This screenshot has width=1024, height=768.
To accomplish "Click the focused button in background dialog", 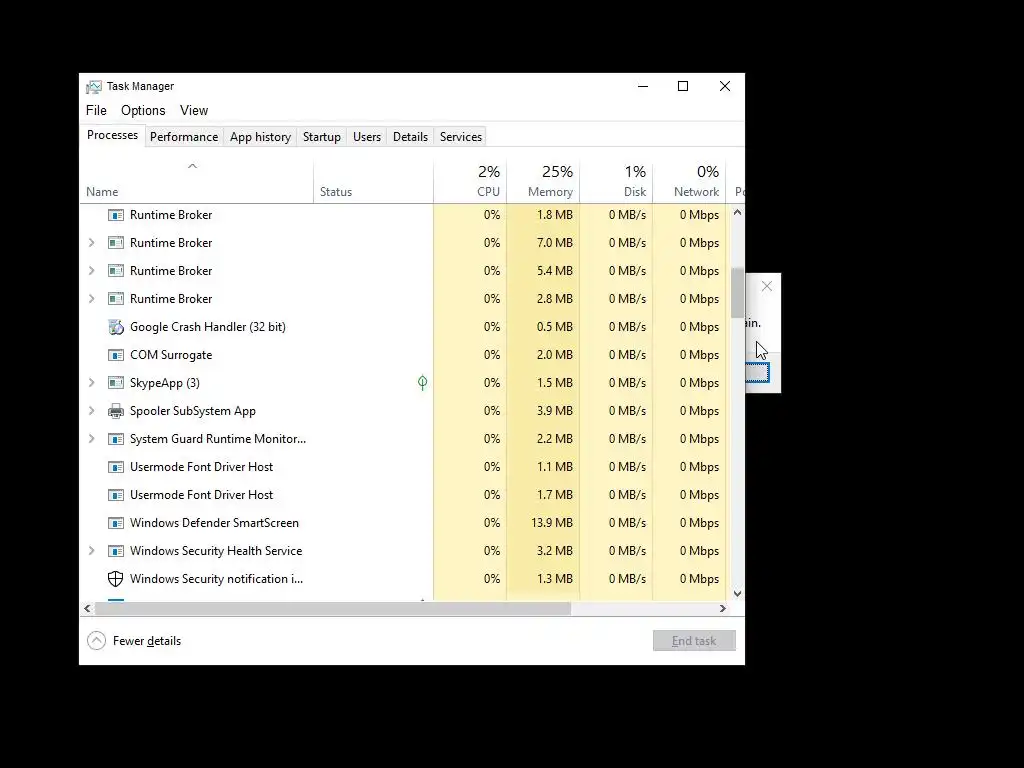I will click(758, 373).
